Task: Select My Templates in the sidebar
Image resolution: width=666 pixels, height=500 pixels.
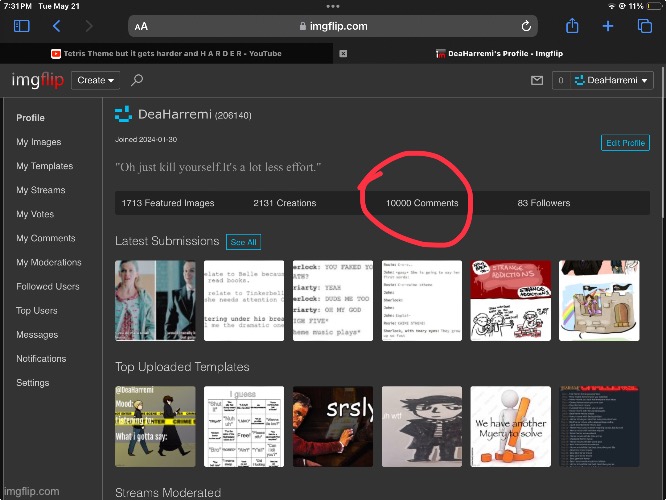Action: [44, 166]
